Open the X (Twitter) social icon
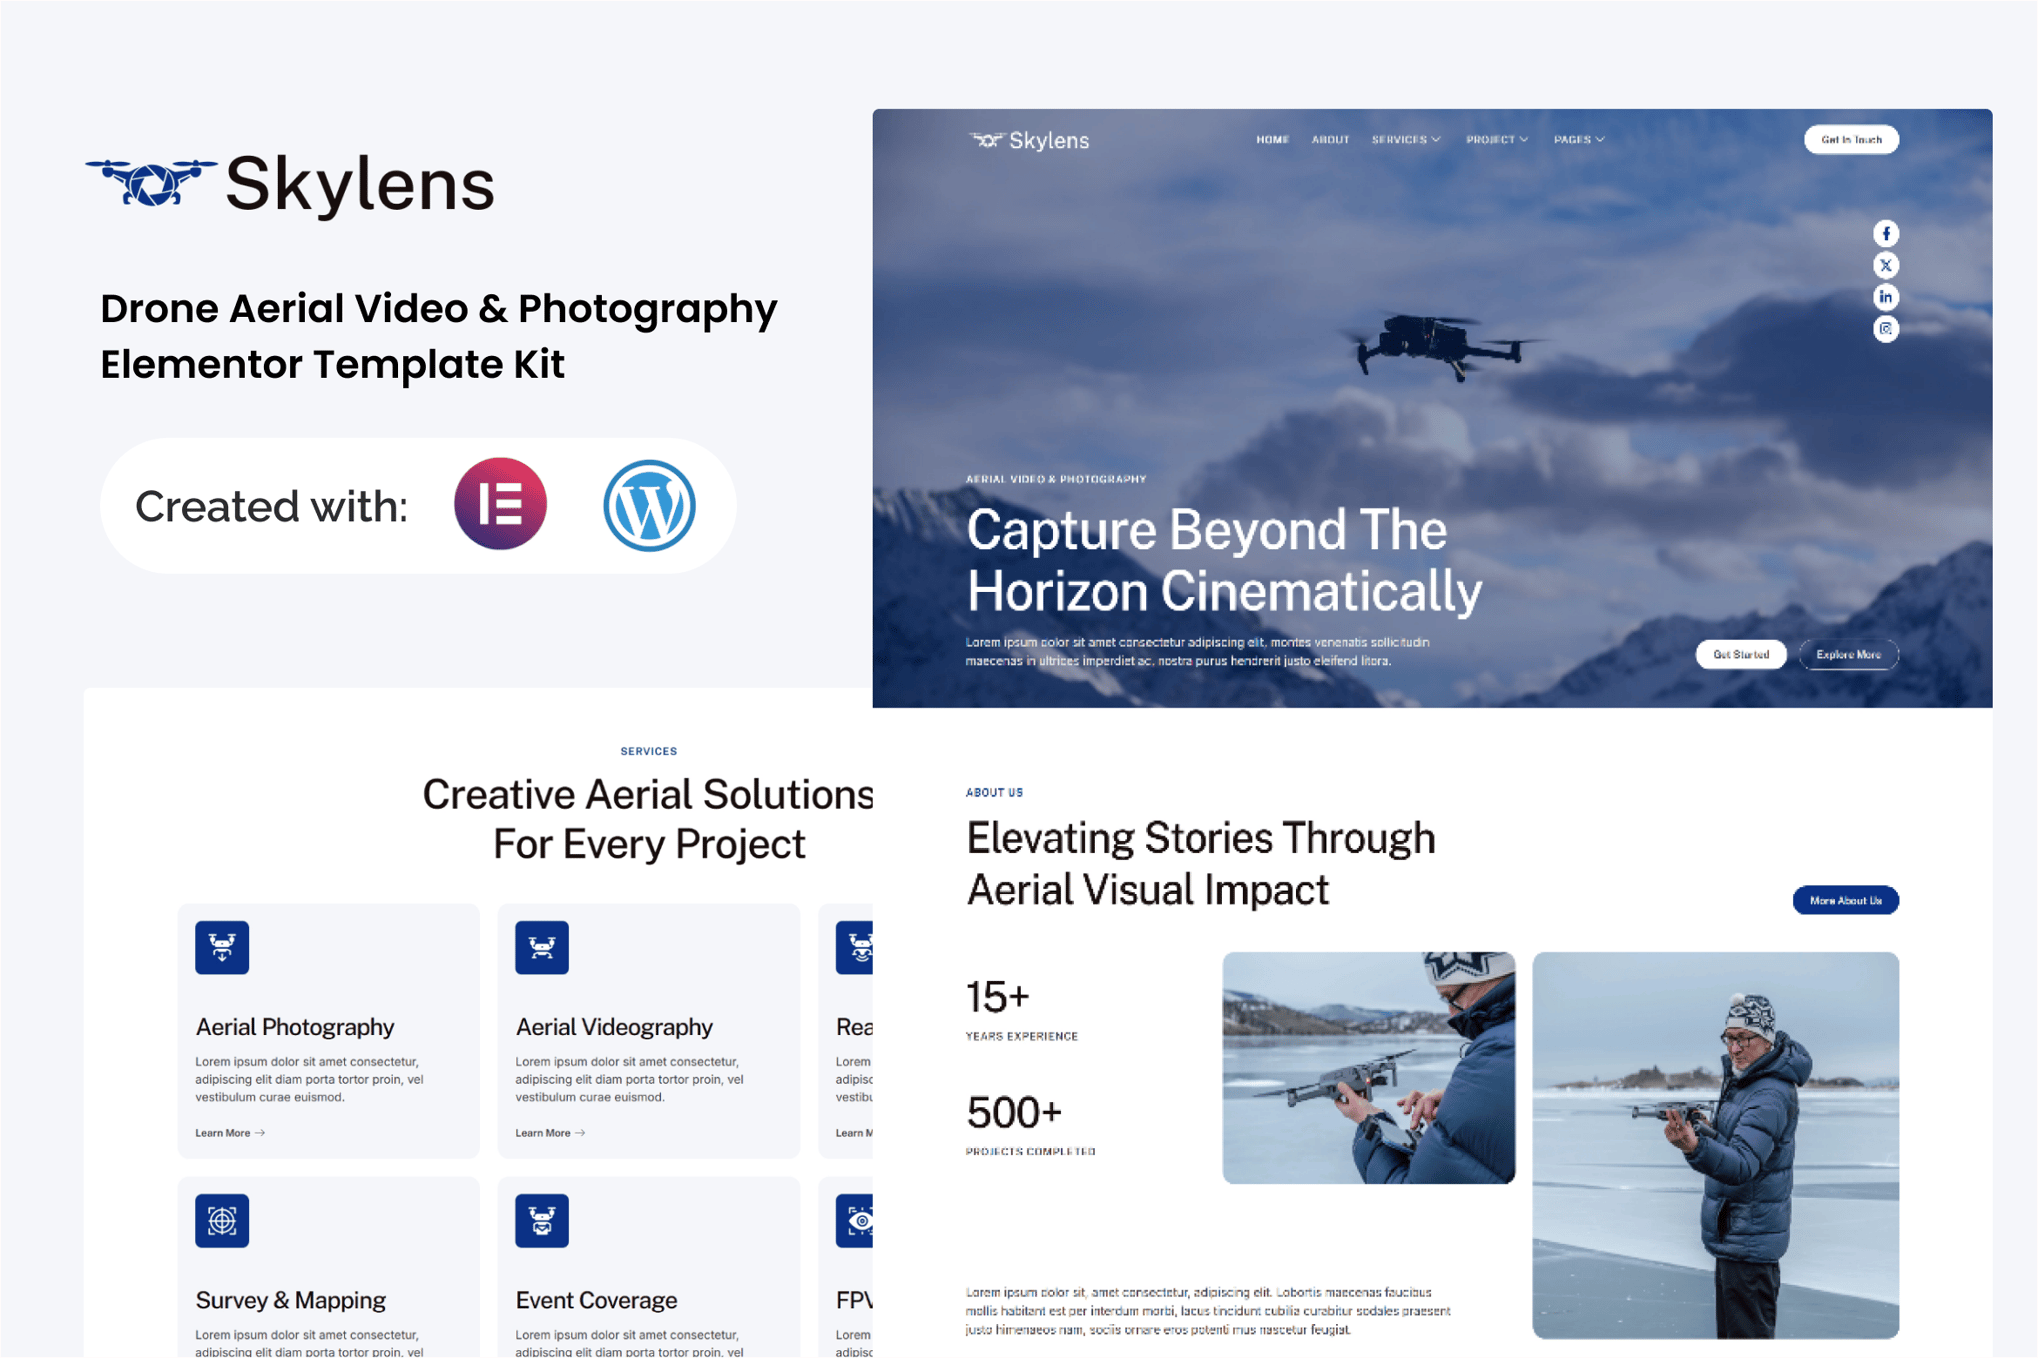The width and height of the screenshot is (2038, 1358). click(x=1885, y=266)
